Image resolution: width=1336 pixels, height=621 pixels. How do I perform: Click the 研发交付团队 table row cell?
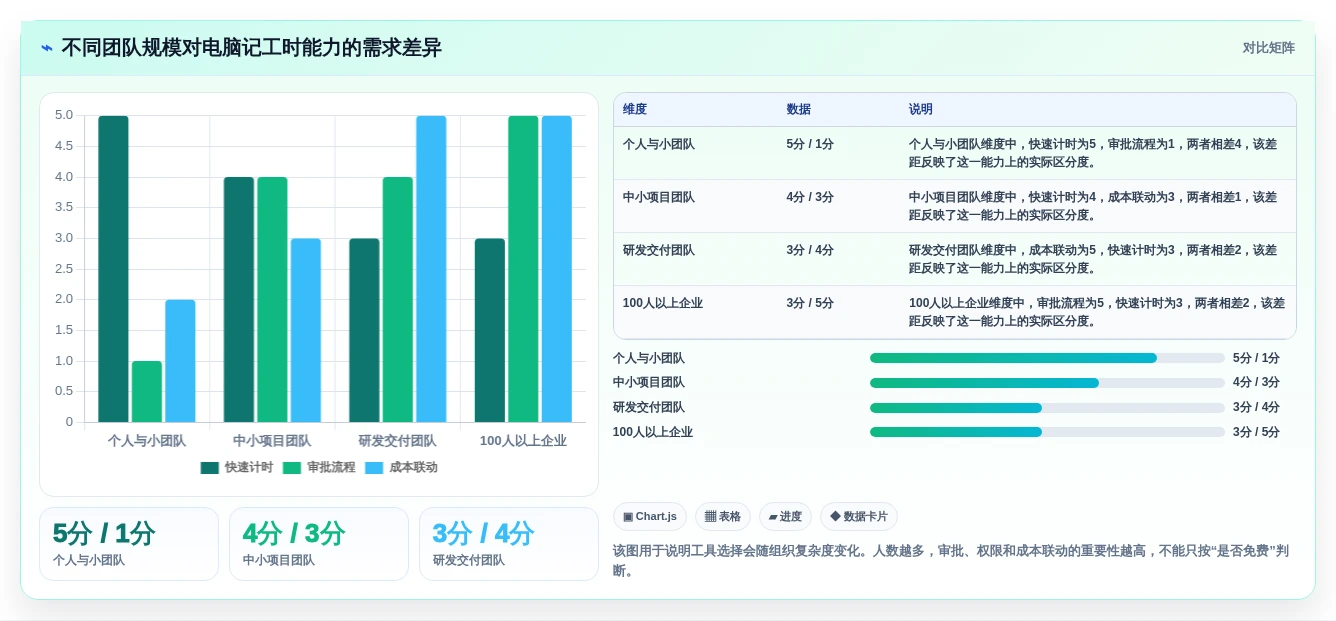pos(659,250)
